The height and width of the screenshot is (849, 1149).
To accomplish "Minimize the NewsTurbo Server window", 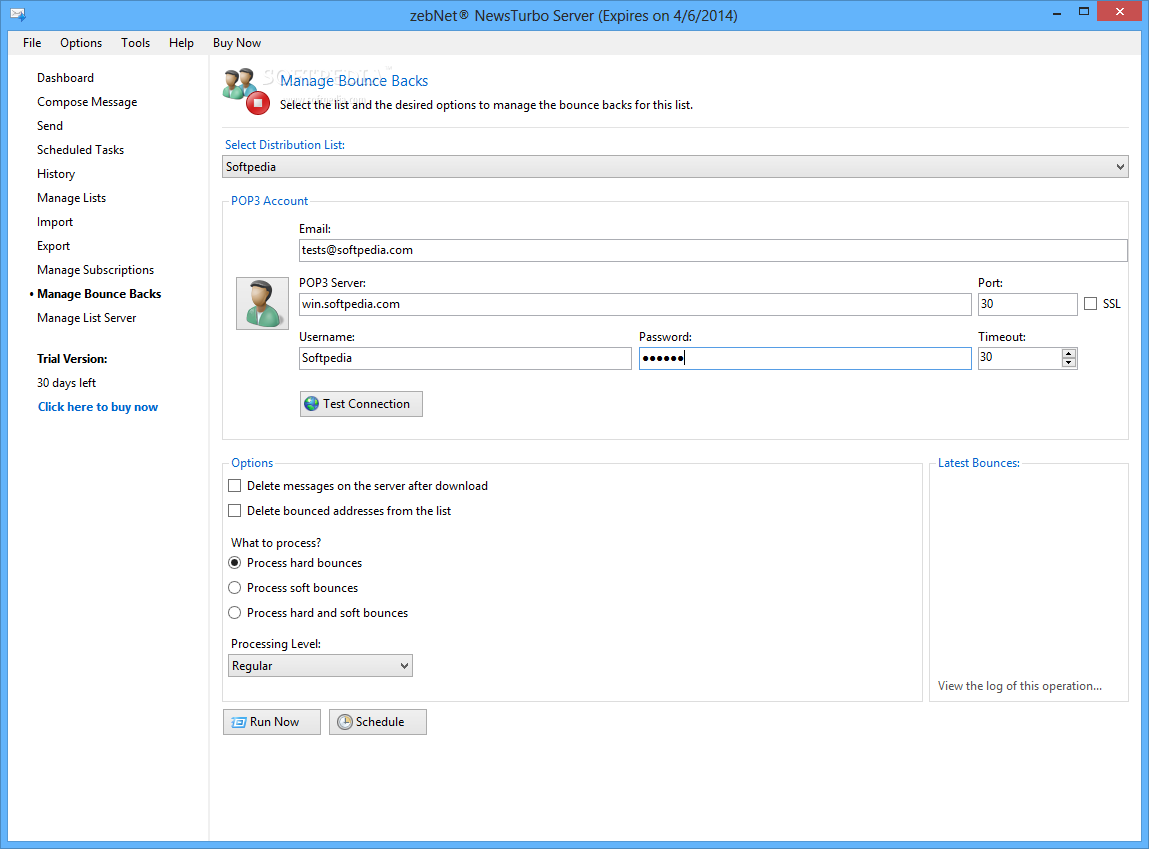I will click(x=1057, y=12).
